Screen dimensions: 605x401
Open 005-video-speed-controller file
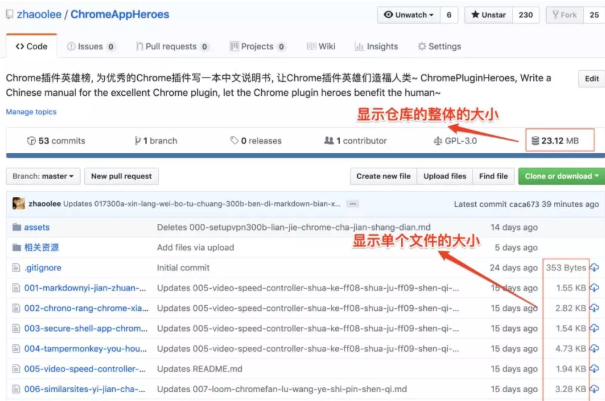[x=85, y=369]
